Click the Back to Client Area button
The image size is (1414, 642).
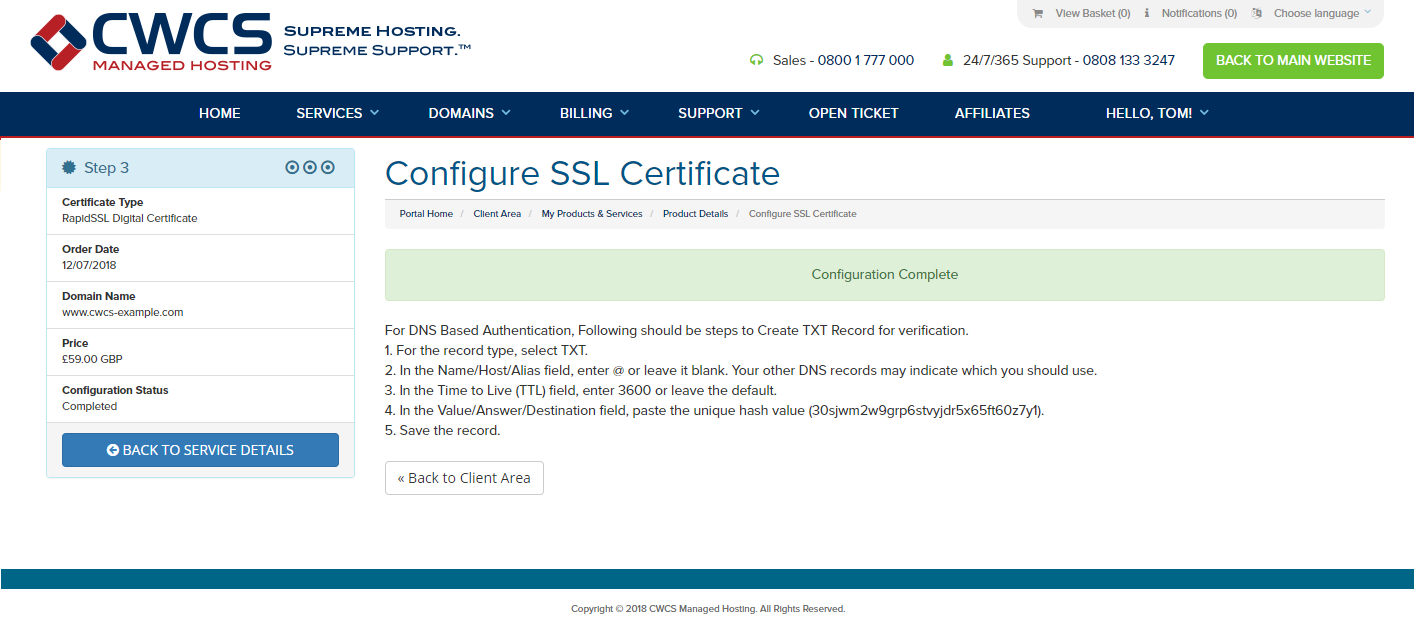click(464, 478)
